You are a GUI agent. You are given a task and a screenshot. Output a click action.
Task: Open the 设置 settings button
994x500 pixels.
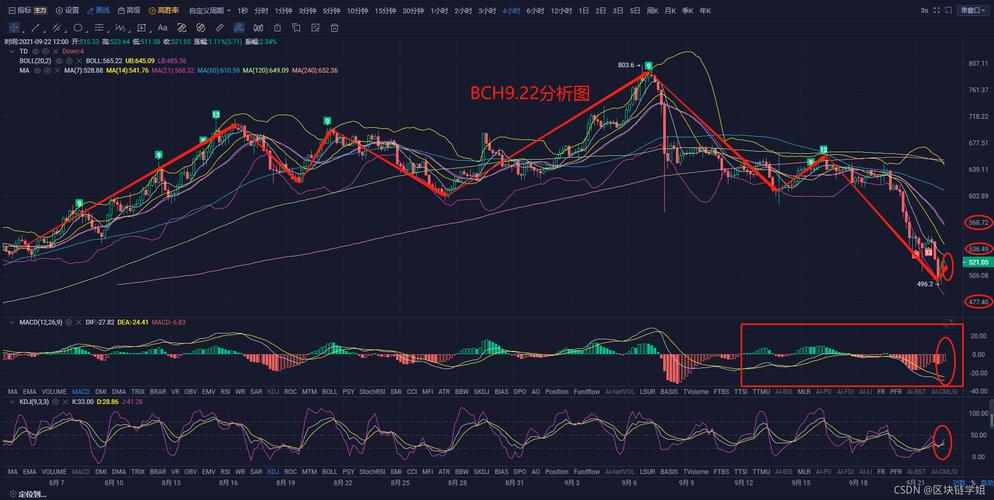[67, 11]
